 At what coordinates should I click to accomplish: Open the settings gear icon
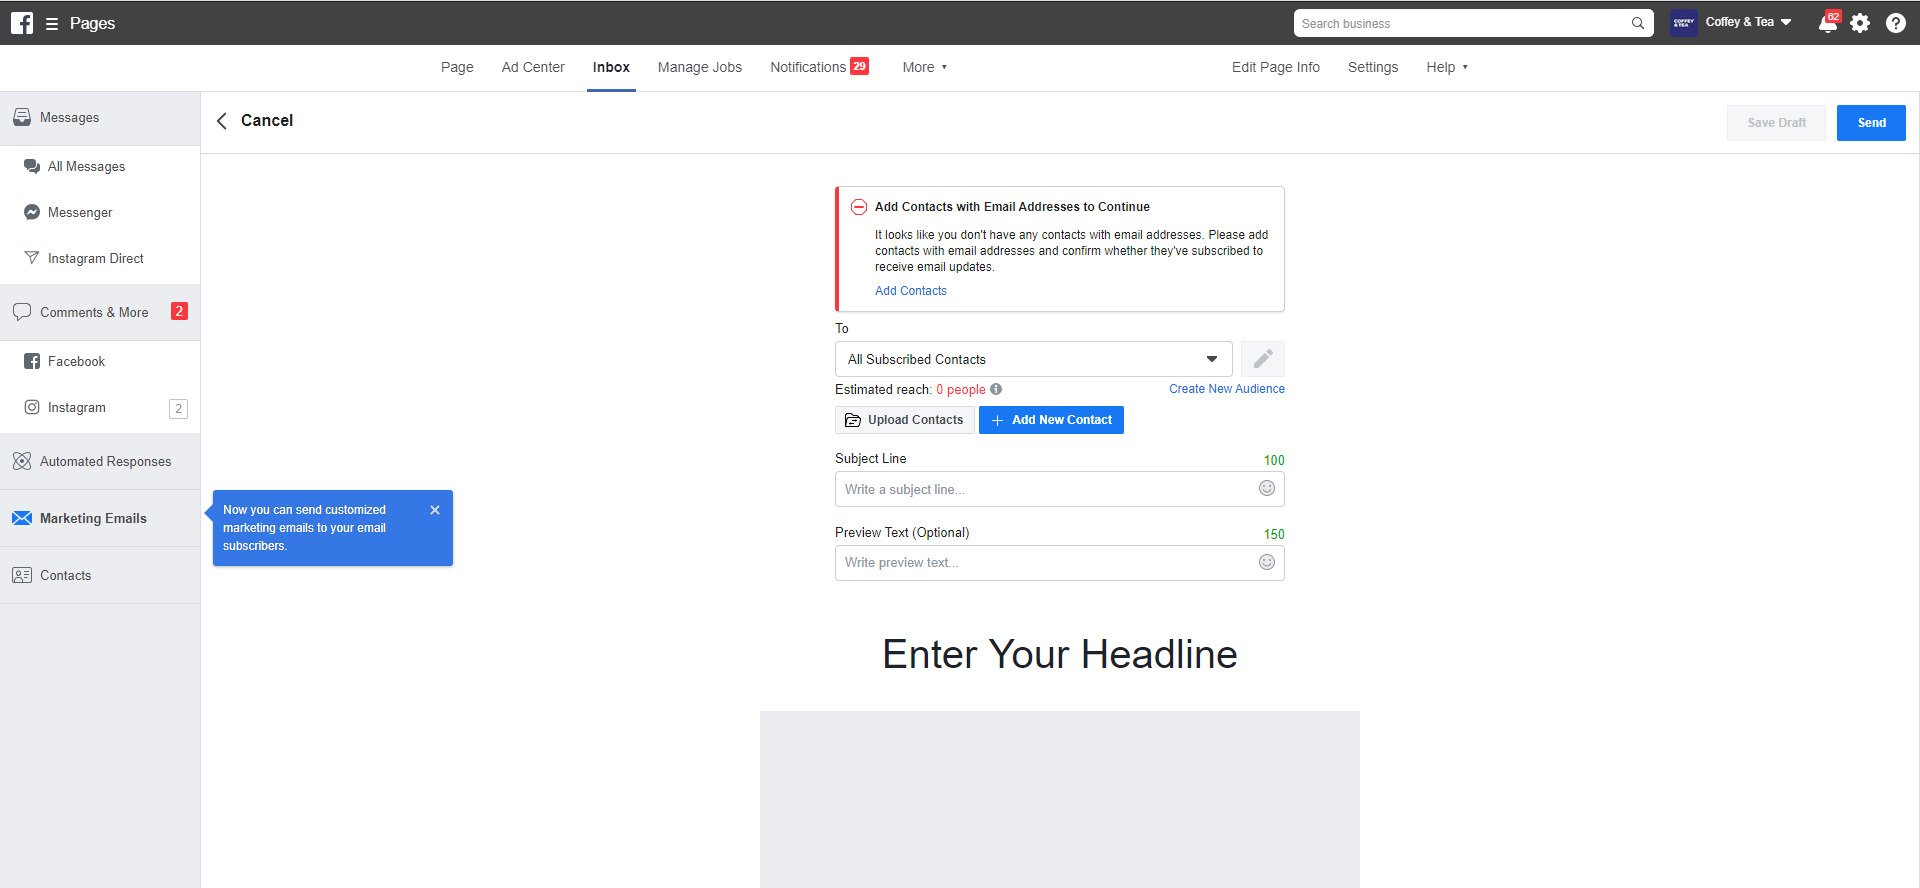pyautogui.click(x=1860, y=23)
